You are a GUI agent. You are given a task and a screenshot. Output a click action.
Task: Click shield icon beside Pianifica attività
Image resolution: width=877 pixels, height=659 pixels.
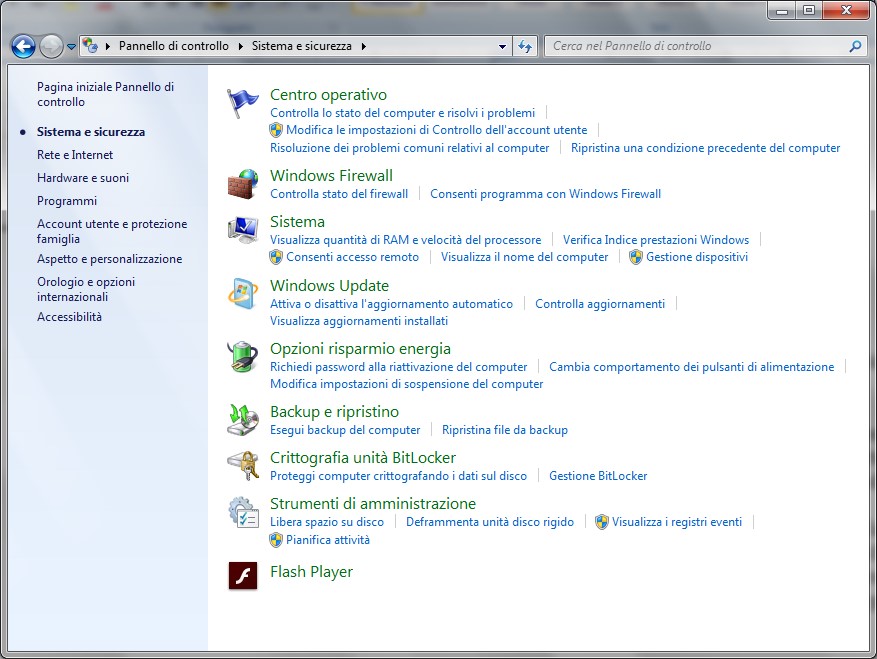(x=276, y=540)
